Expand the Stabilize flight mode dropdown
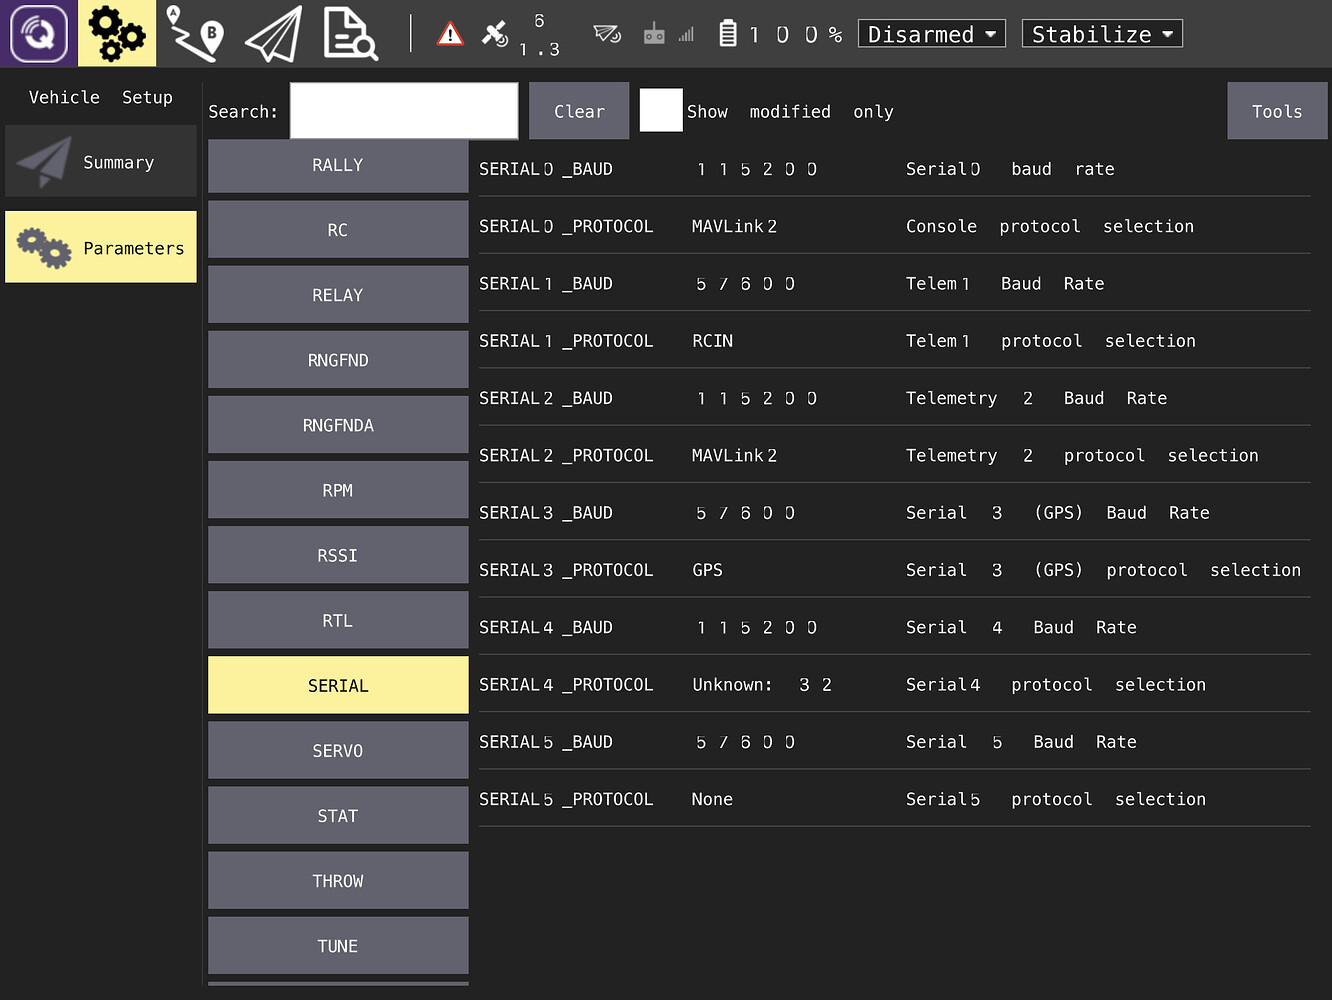This screenshot has width=1332, height=1000. [x=1101, y=34]
